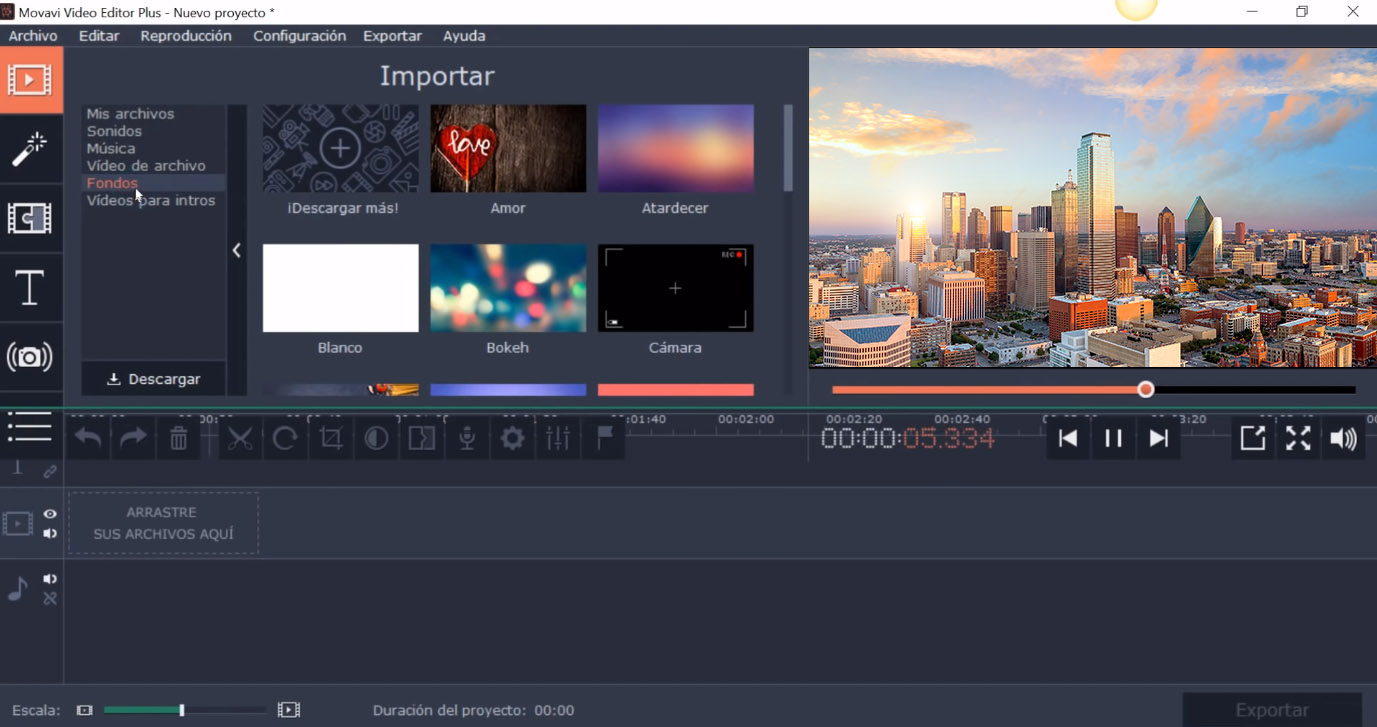Click the microphone icon to record audio

tap(466, 438)
